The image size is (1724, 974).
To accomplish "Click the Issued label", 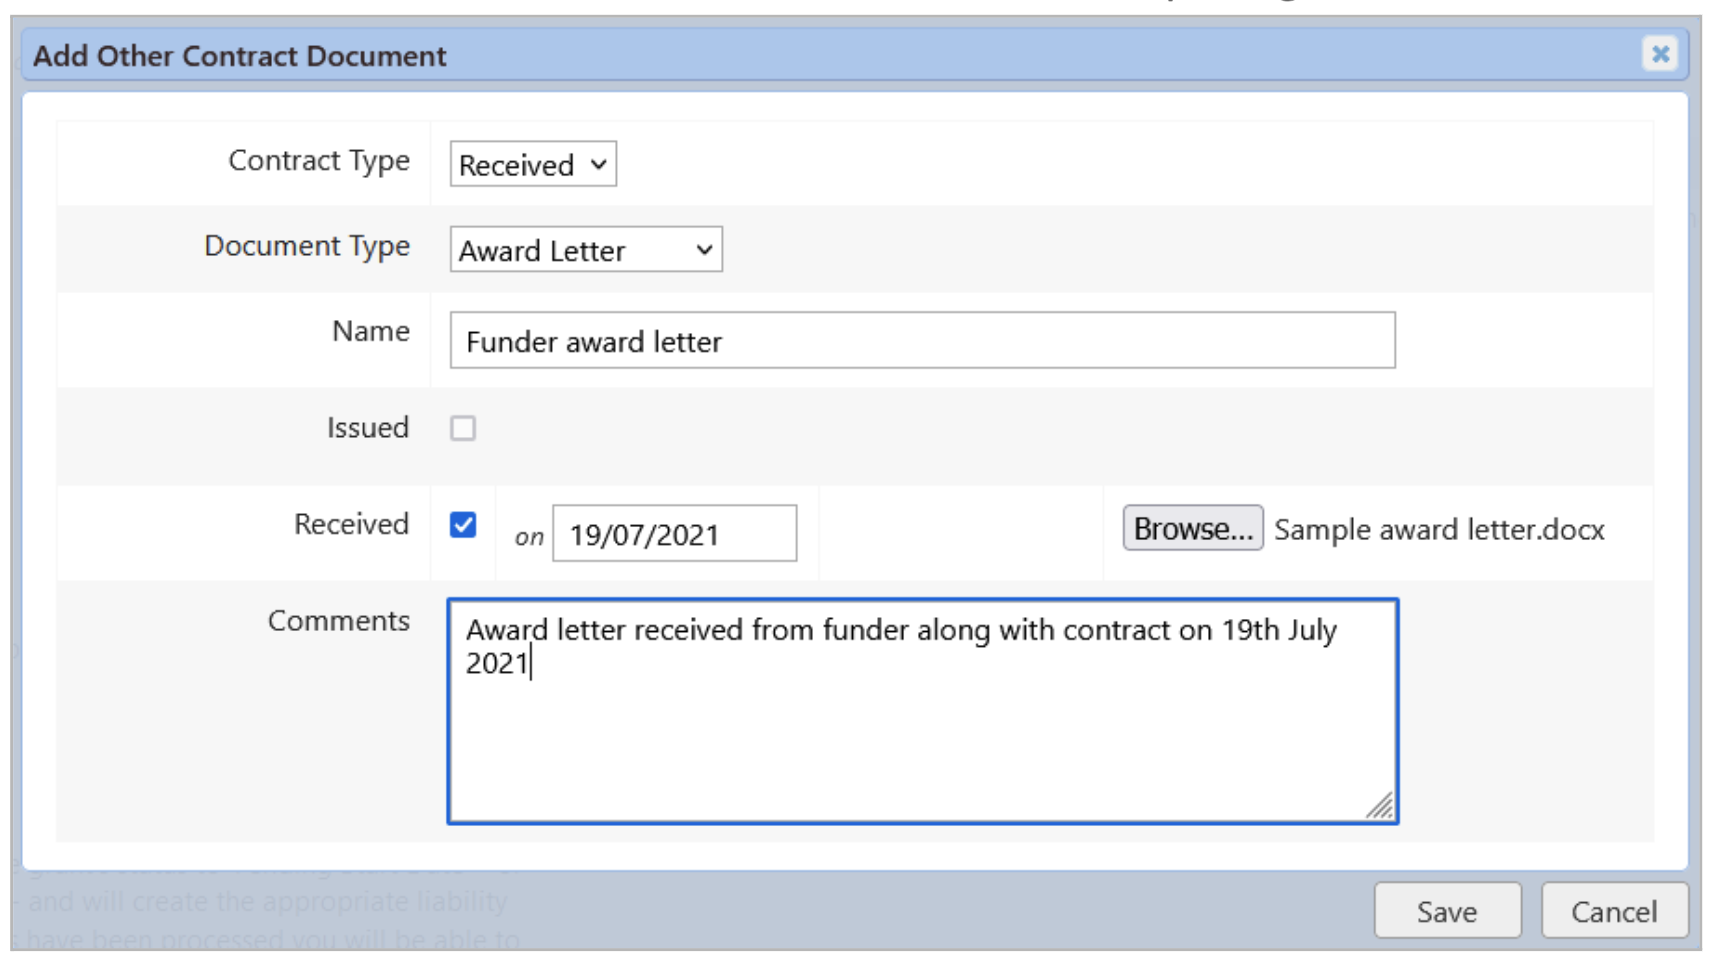I will point(368,428).
